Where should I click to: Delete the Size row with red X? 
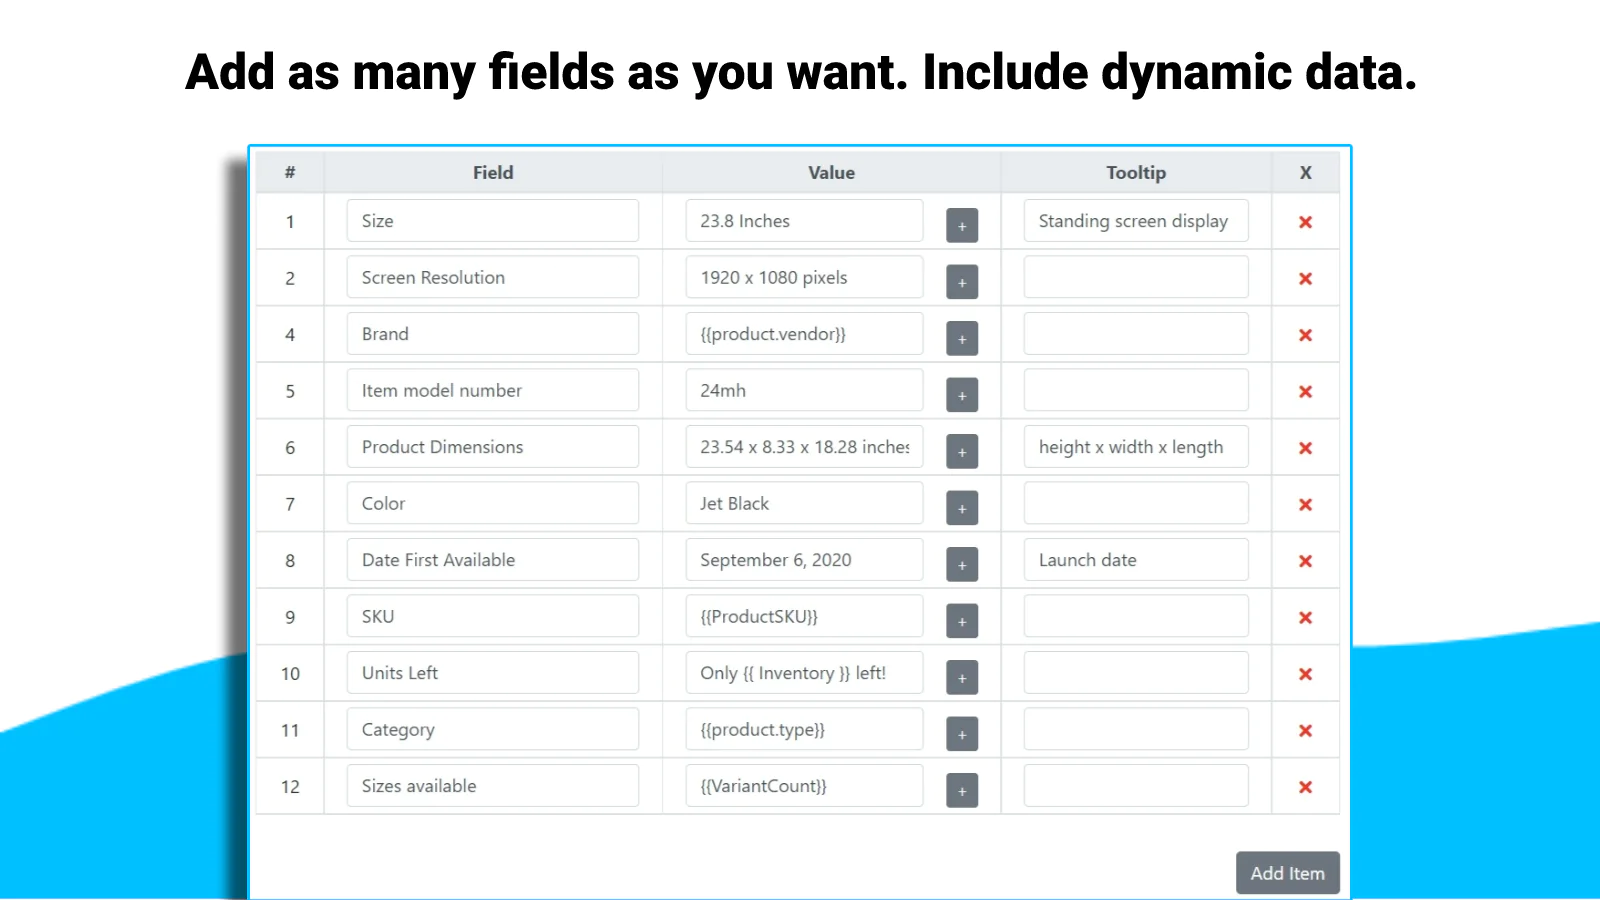coord(1305,222)
